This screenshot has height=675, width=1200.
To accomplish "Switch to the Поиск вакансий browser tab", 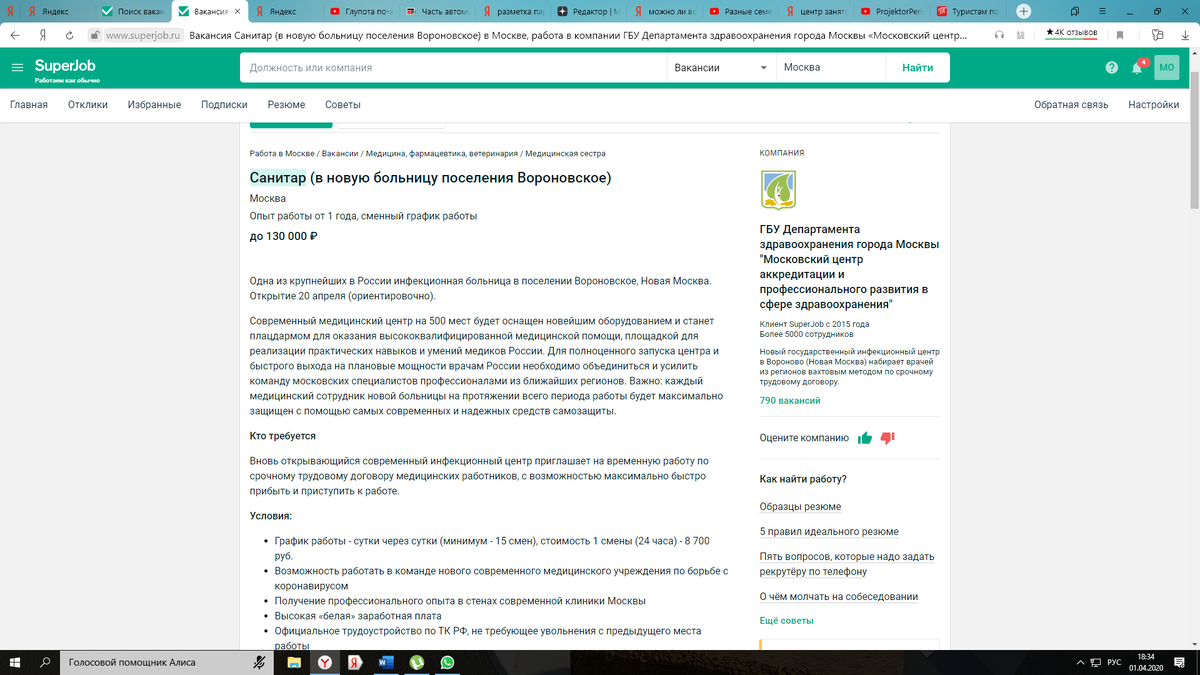I will [x=135, y=11].
